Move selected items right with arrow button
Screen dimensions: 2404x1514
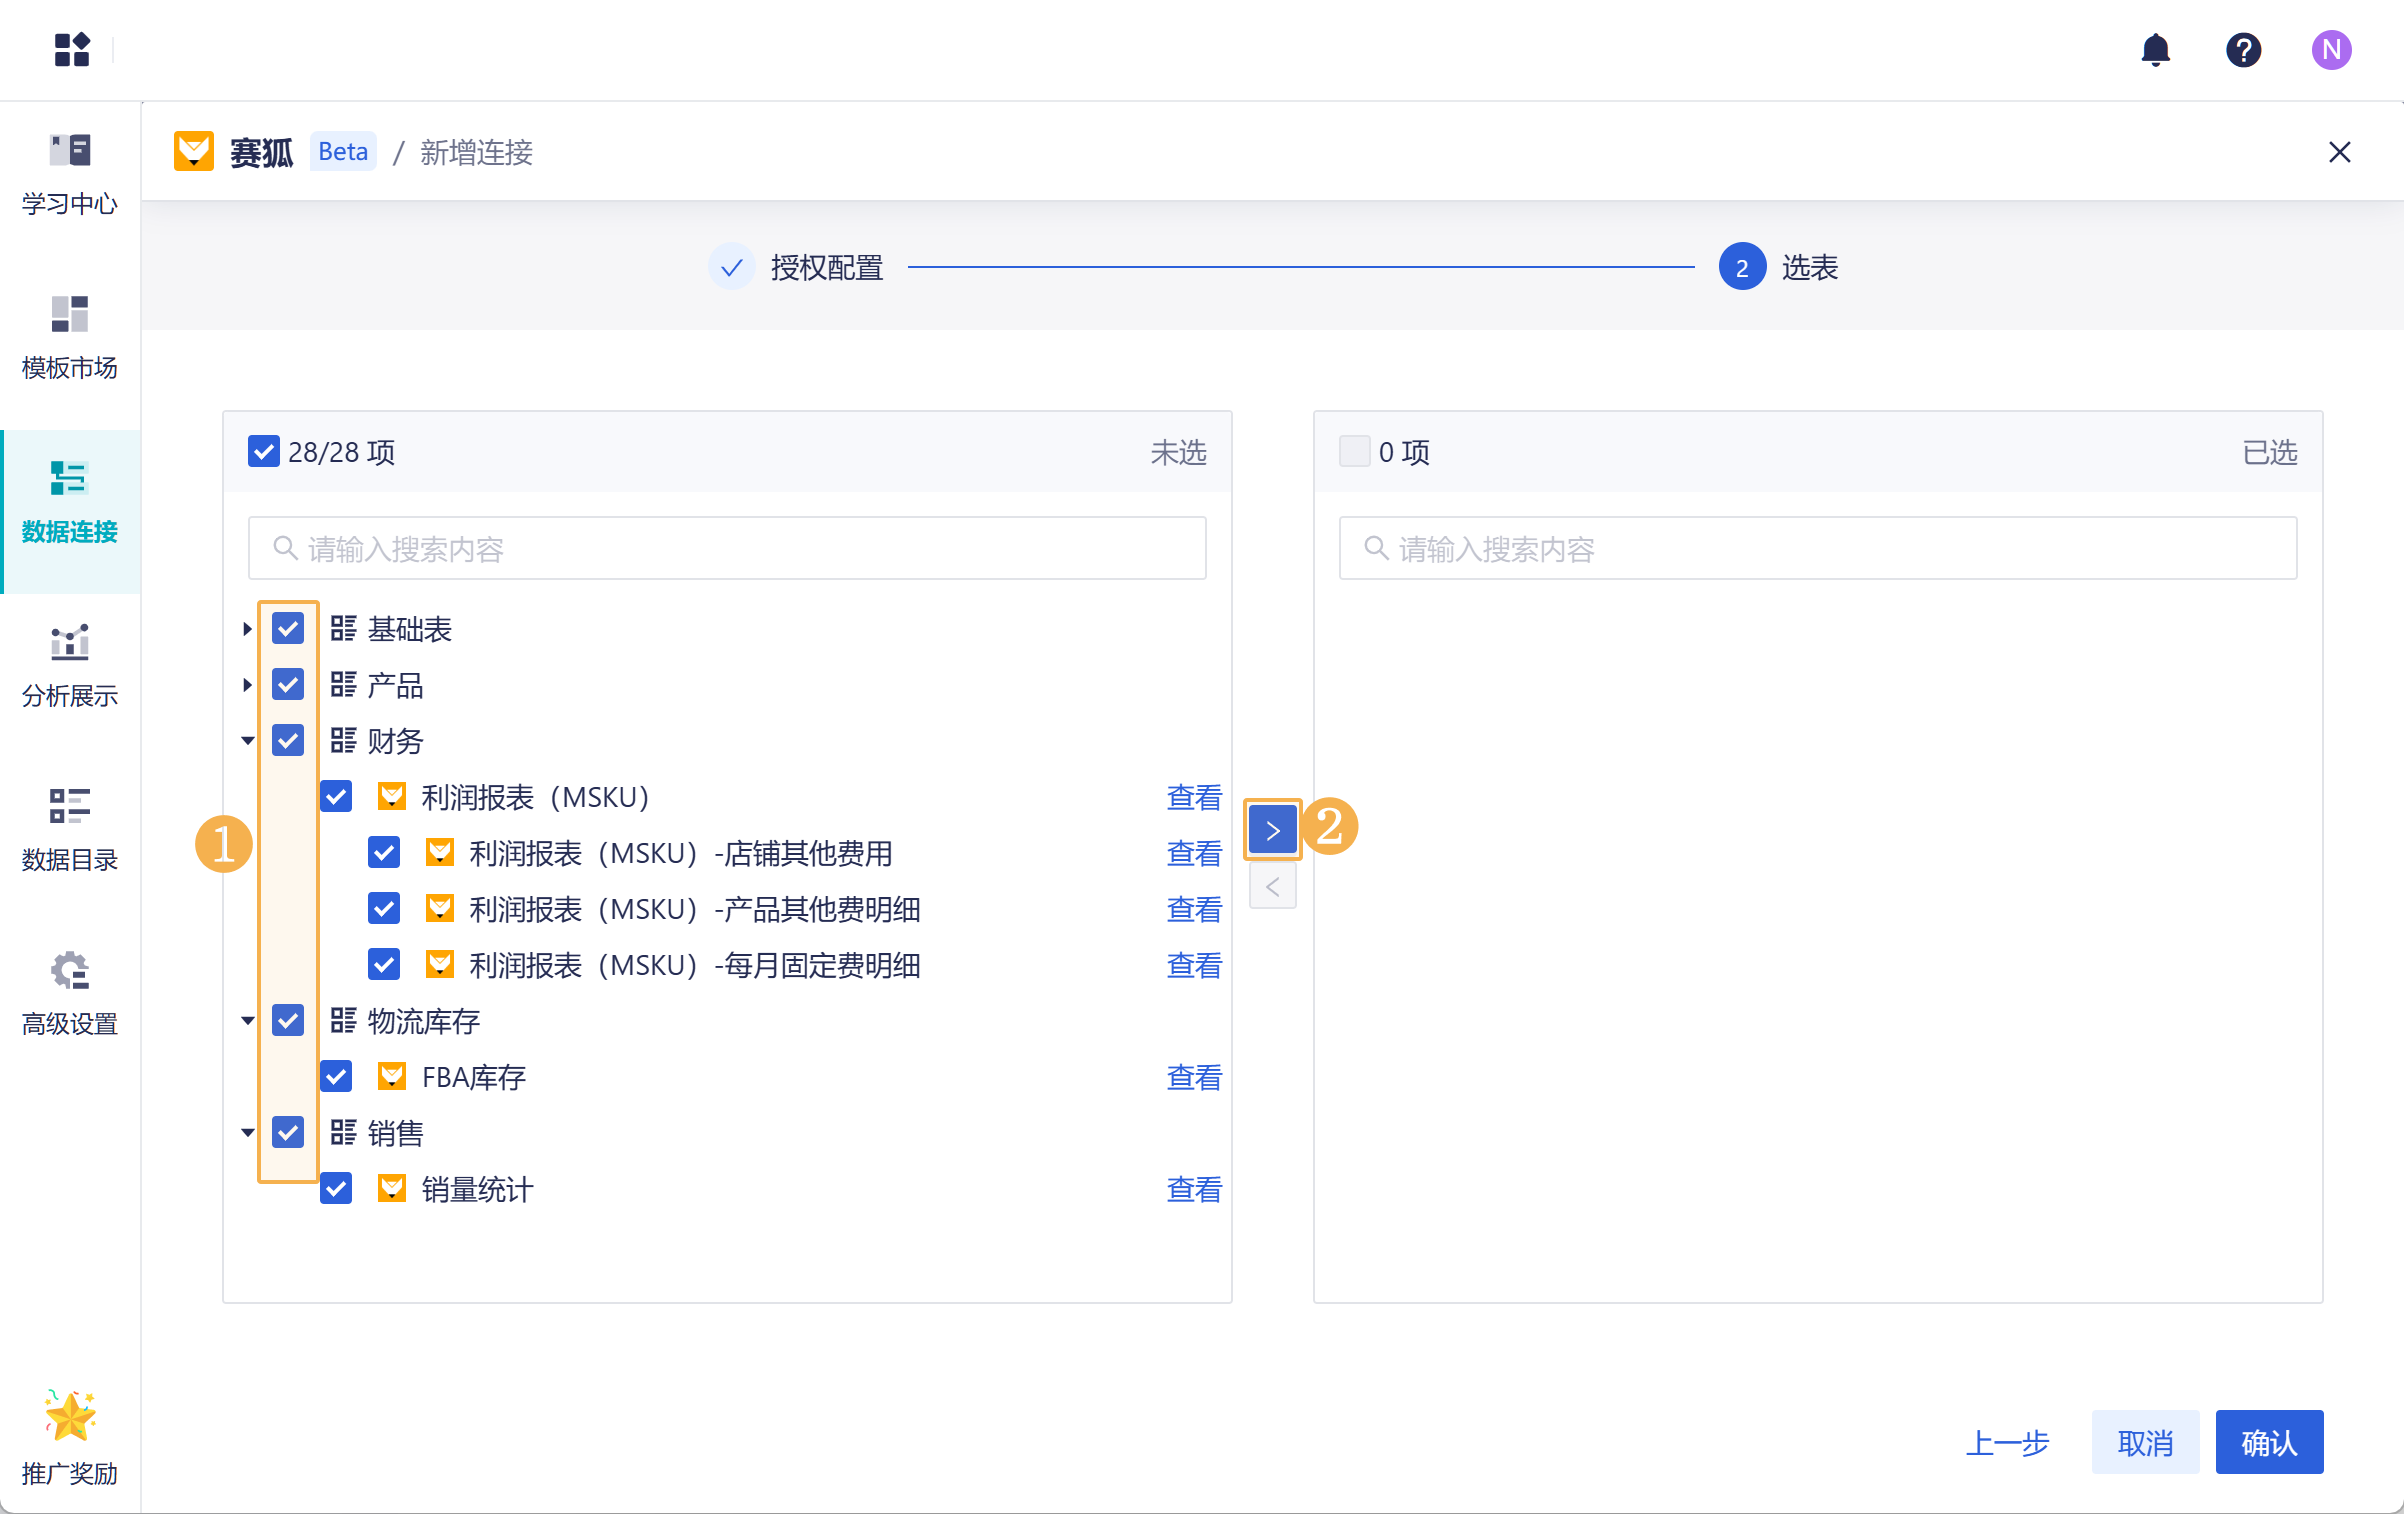click(1272, 830)
